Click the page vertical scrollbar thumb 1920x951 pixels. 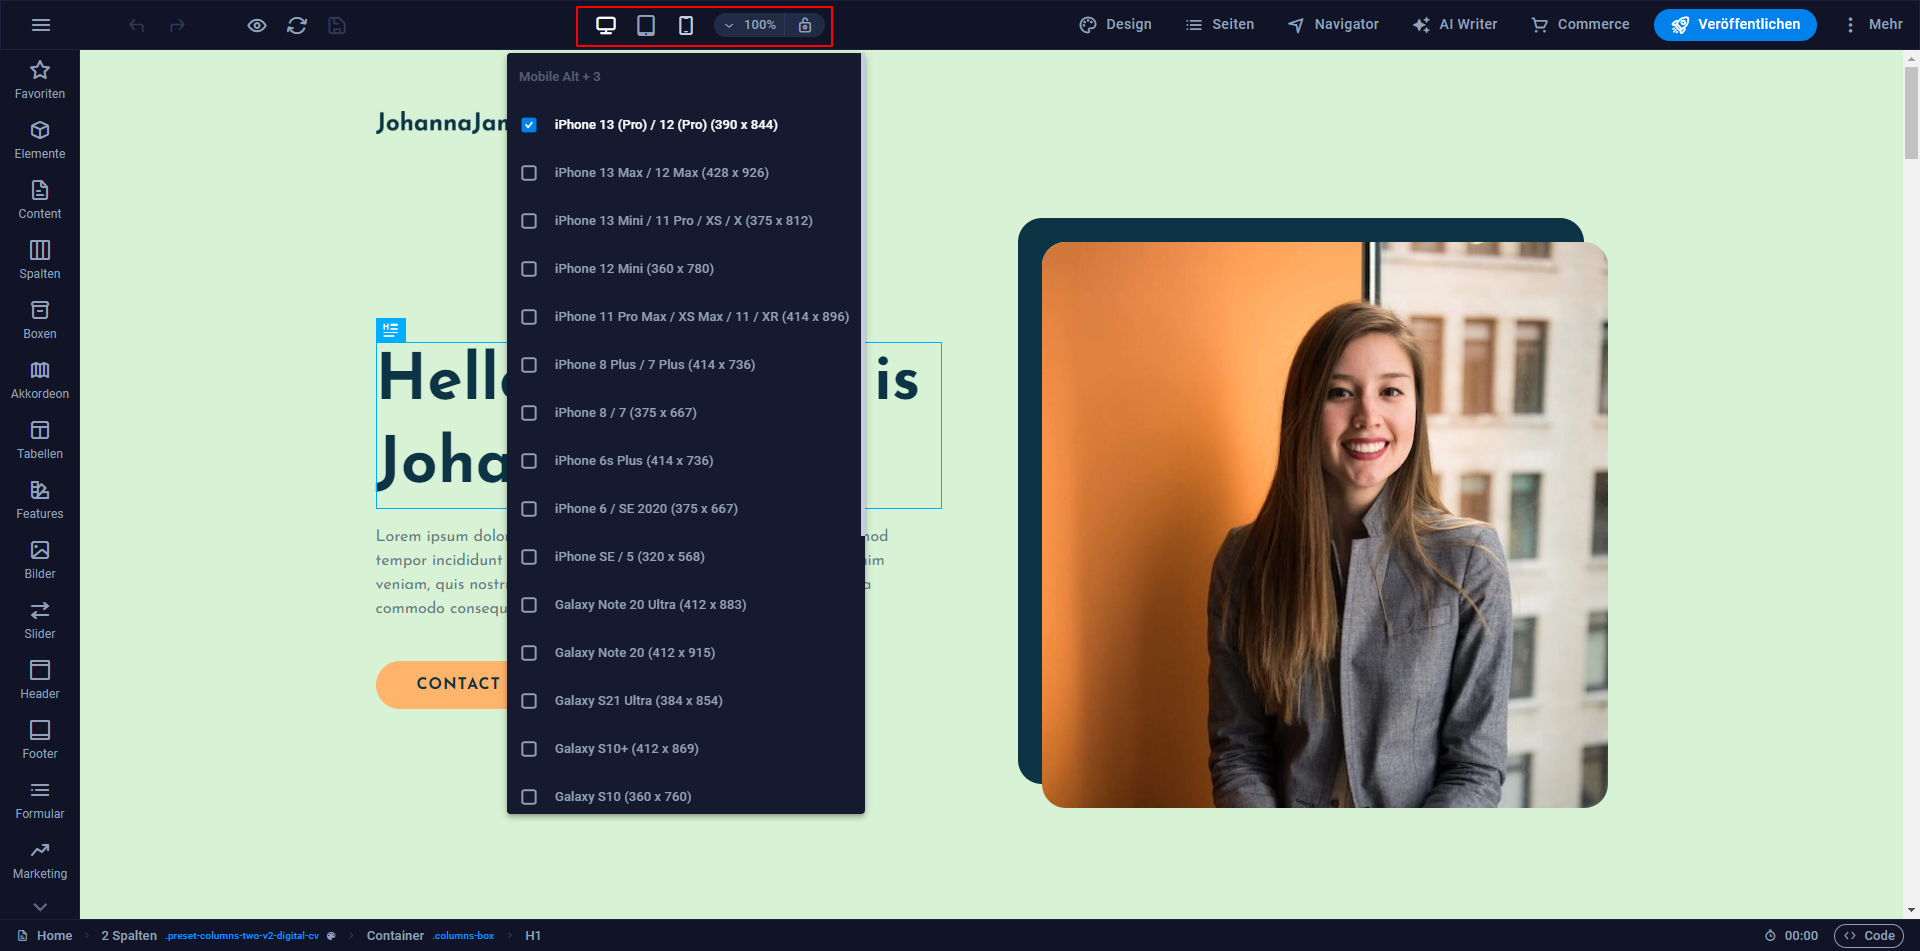pos(1911,112)
